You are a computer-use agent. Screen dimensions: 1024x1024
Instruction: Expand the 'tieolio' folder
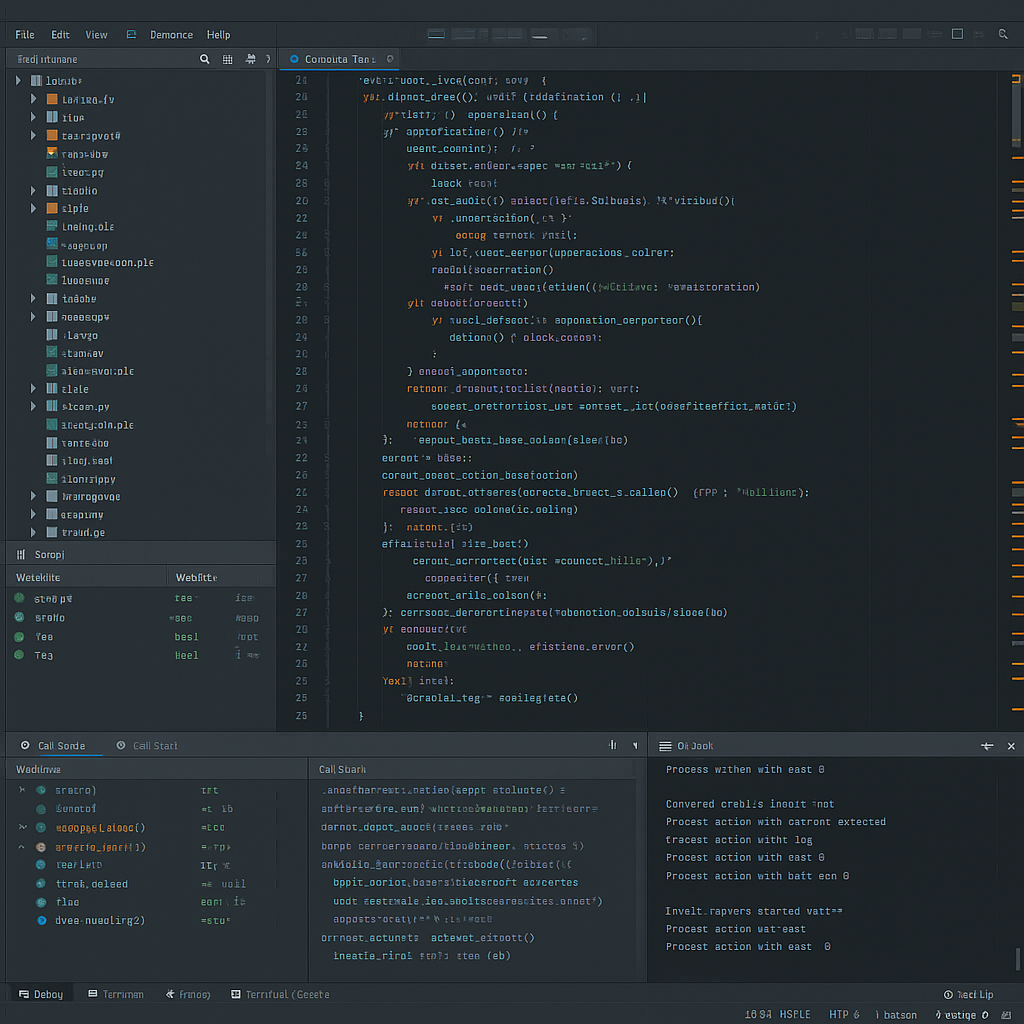click(x=33, y=190)
